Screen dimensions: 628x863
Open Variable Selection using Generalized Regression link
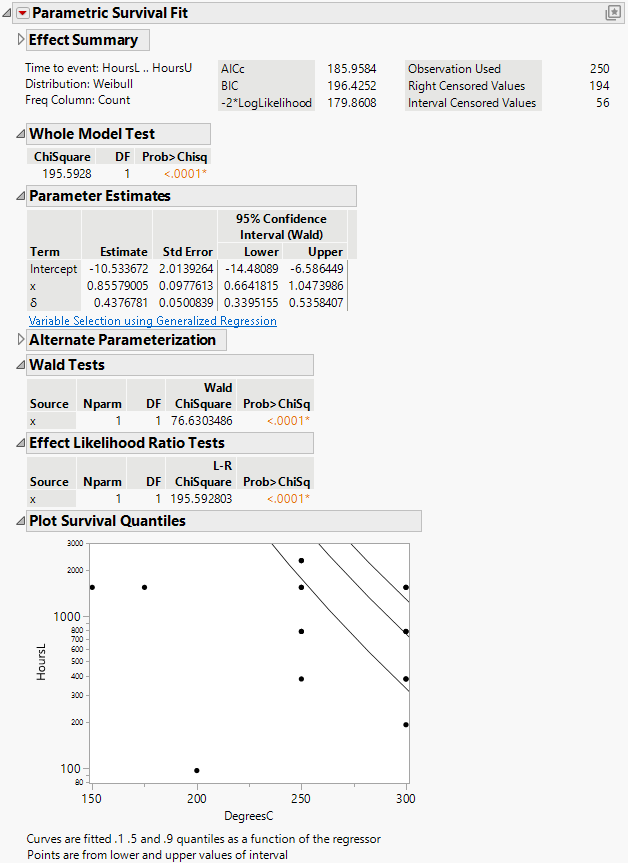click(152, 321)
